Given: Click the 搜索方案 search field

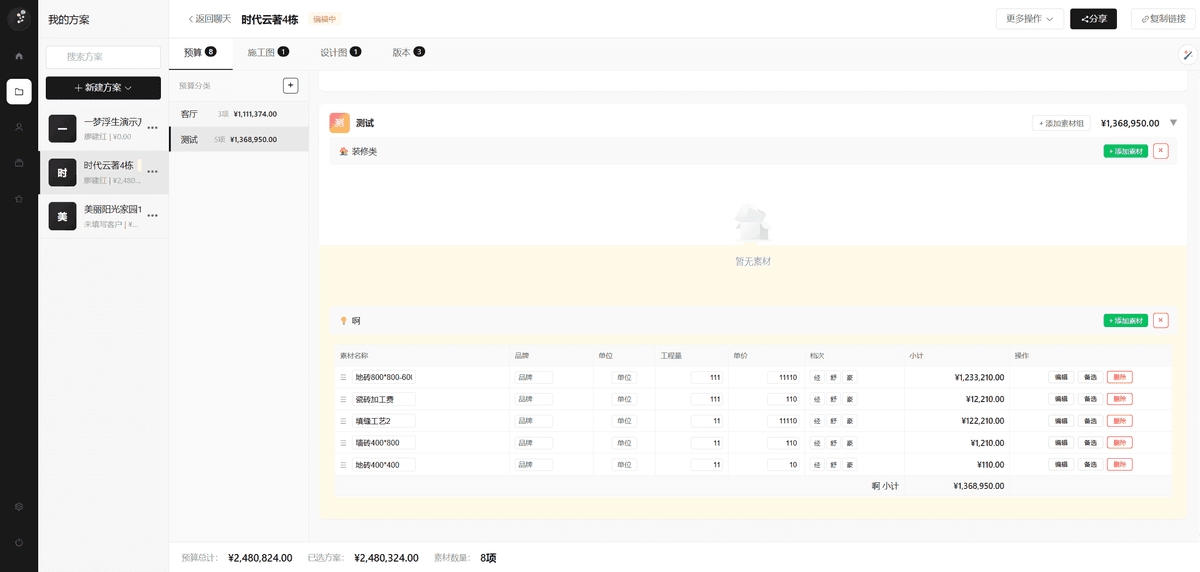Looking at the screenshot, I should (103, 57).
